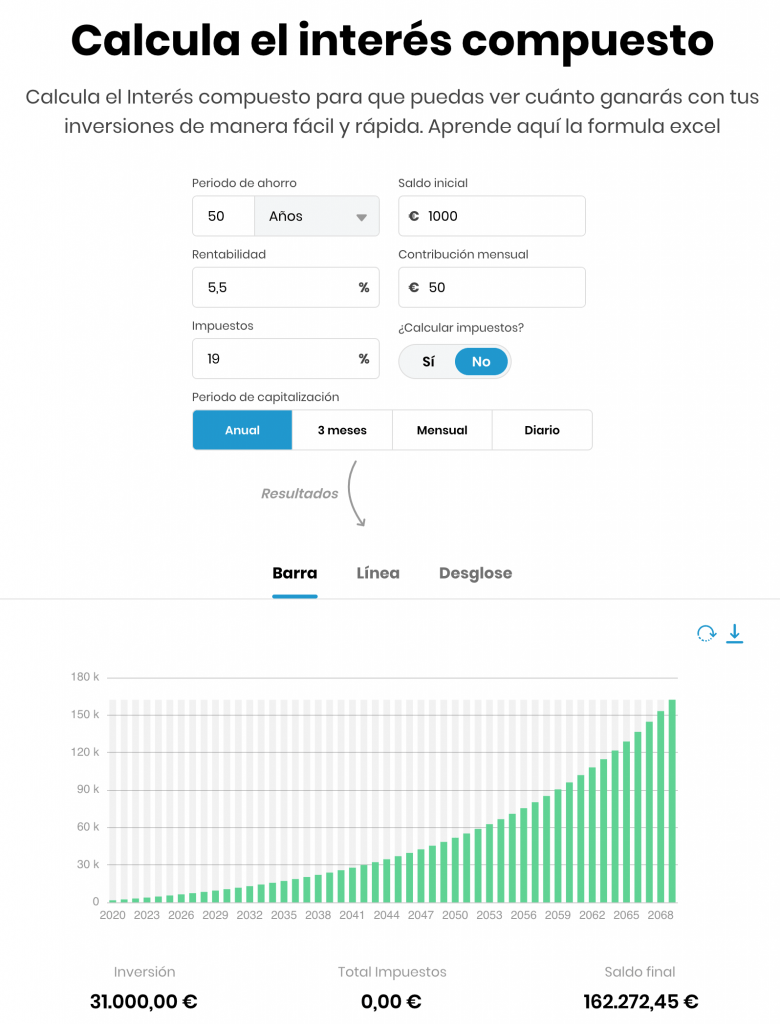Screen dimensions: 780x1024
Task: Open the Años period unit dropdown
Action: pyautogui.click(x=317, y=216)
